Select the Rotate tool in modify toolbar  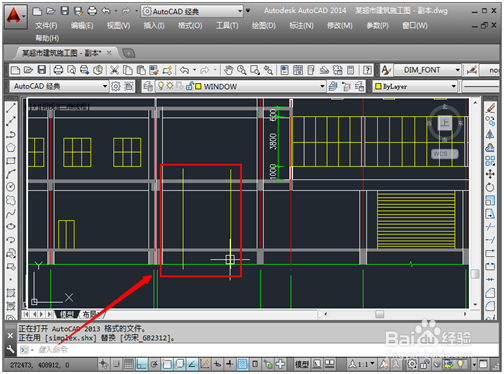coord(490,187)
